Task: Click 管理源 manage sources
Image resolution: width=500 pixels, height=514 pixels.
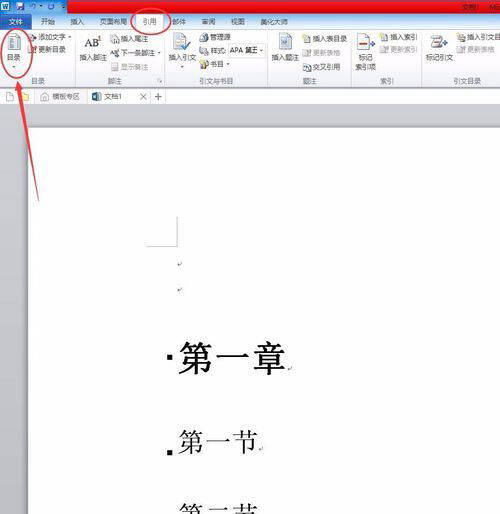Action: (215, 37)
